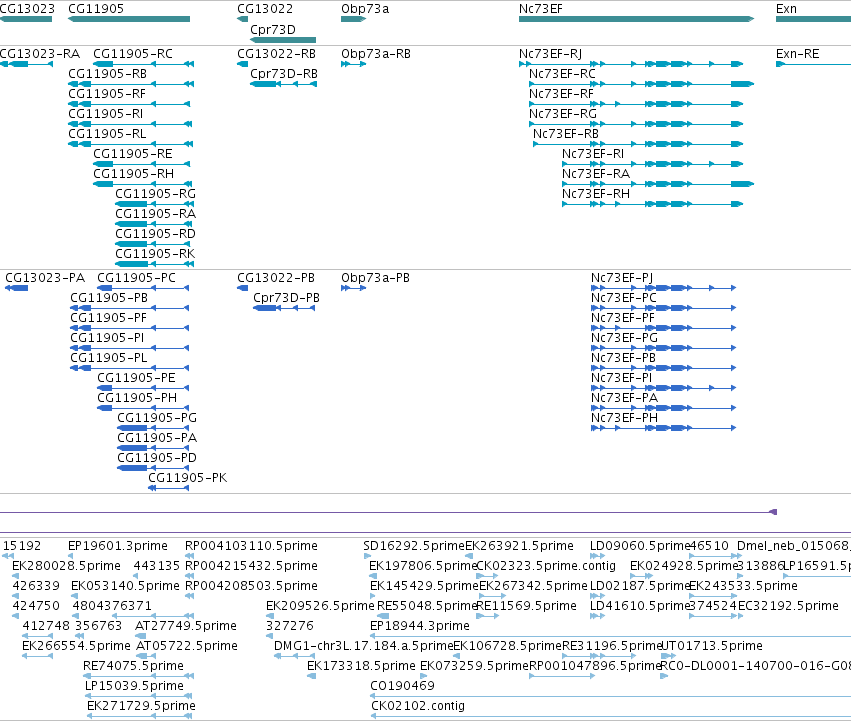Select the CG11905 gene bar in top track
The image size is (851, 721).
point(129,19)
